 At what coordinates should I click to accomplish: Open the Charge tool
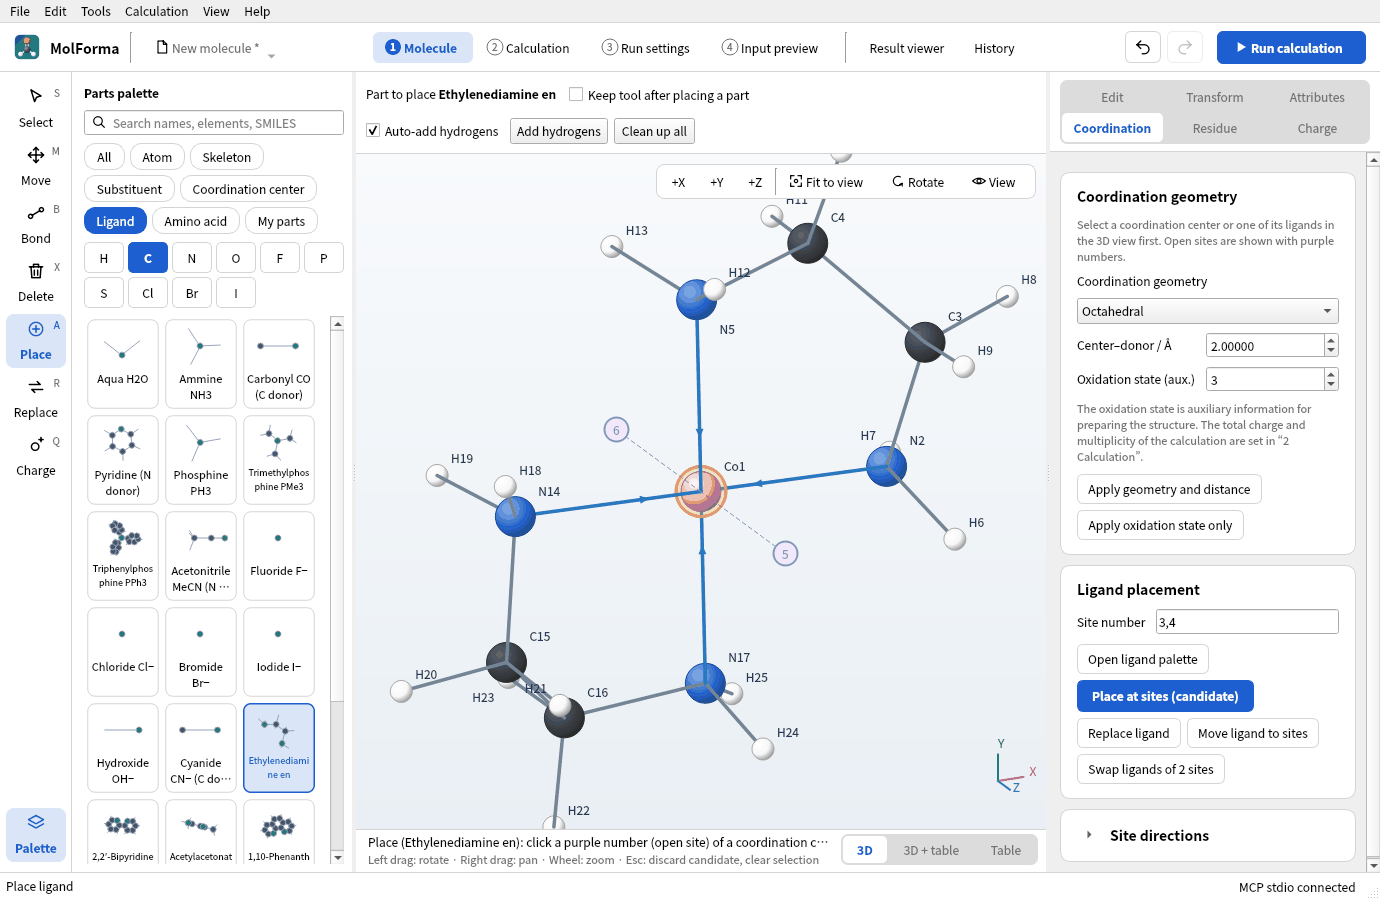click(x=36, y=456)
